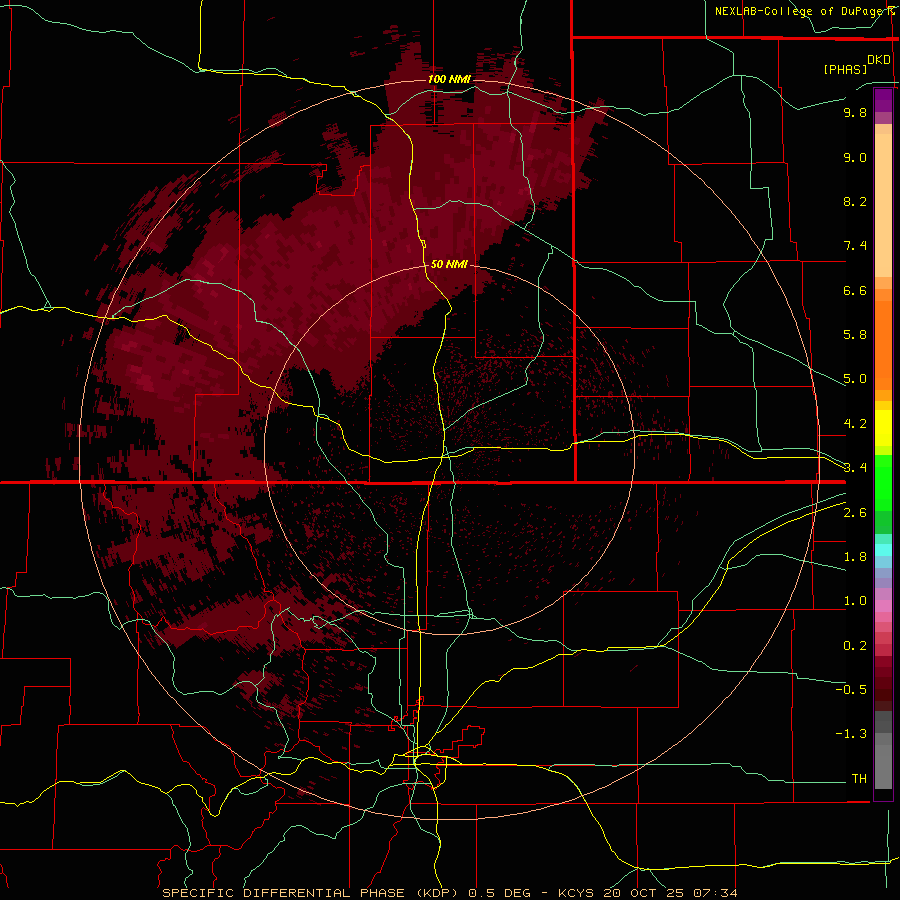Click the 9.0 value on the color scale

pyautogui.click(x=855, y=157)
